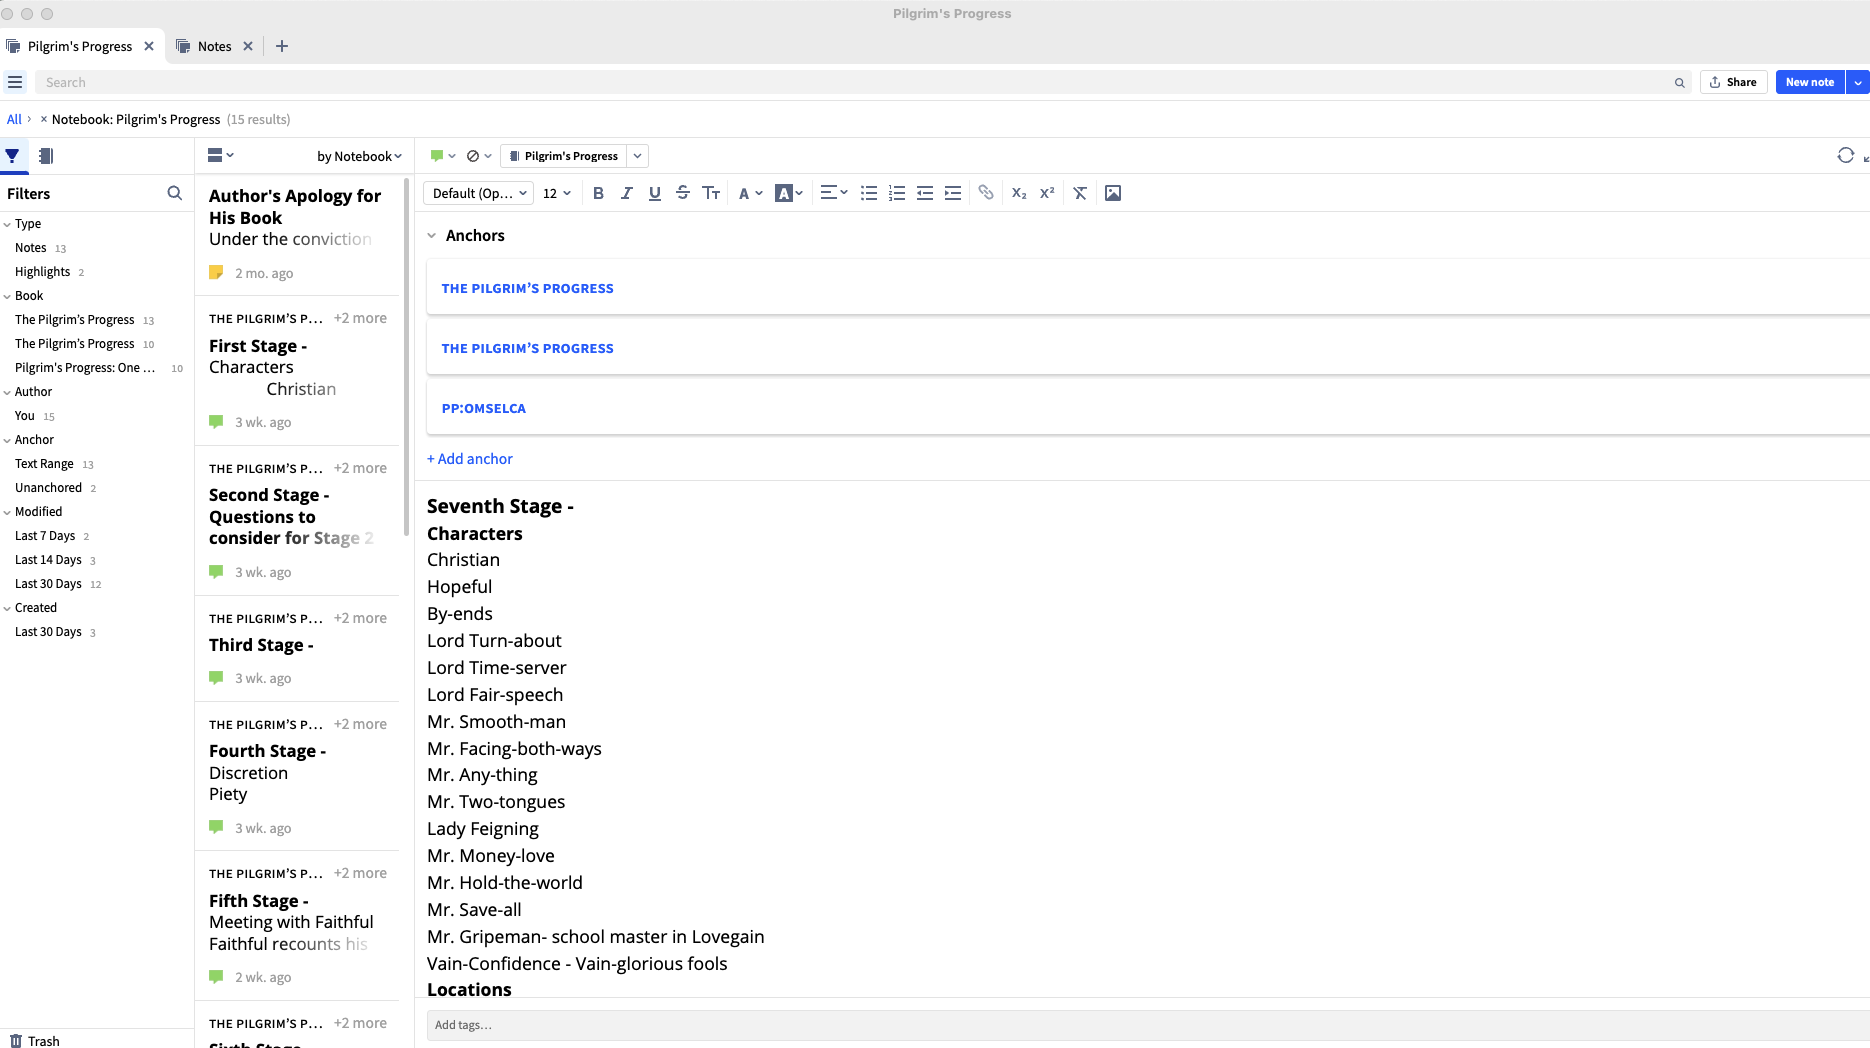The height and width of the screenshot is (1048, 1870).
Task: Show the notebooks sidebar panel
Action: (46, 156)
